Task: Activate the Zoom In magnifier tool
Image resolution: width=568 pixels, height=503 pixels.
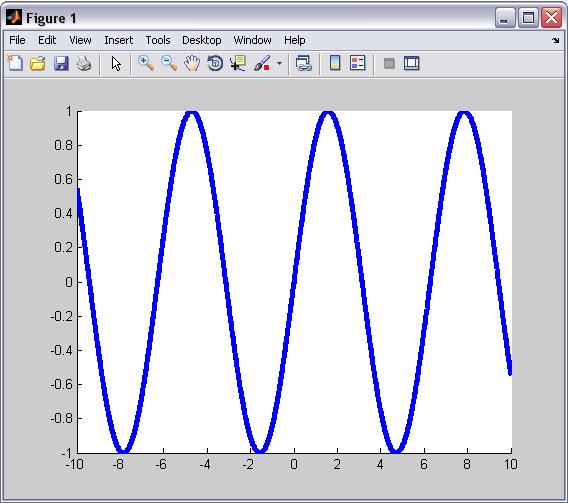Action: tap(146, 63)
